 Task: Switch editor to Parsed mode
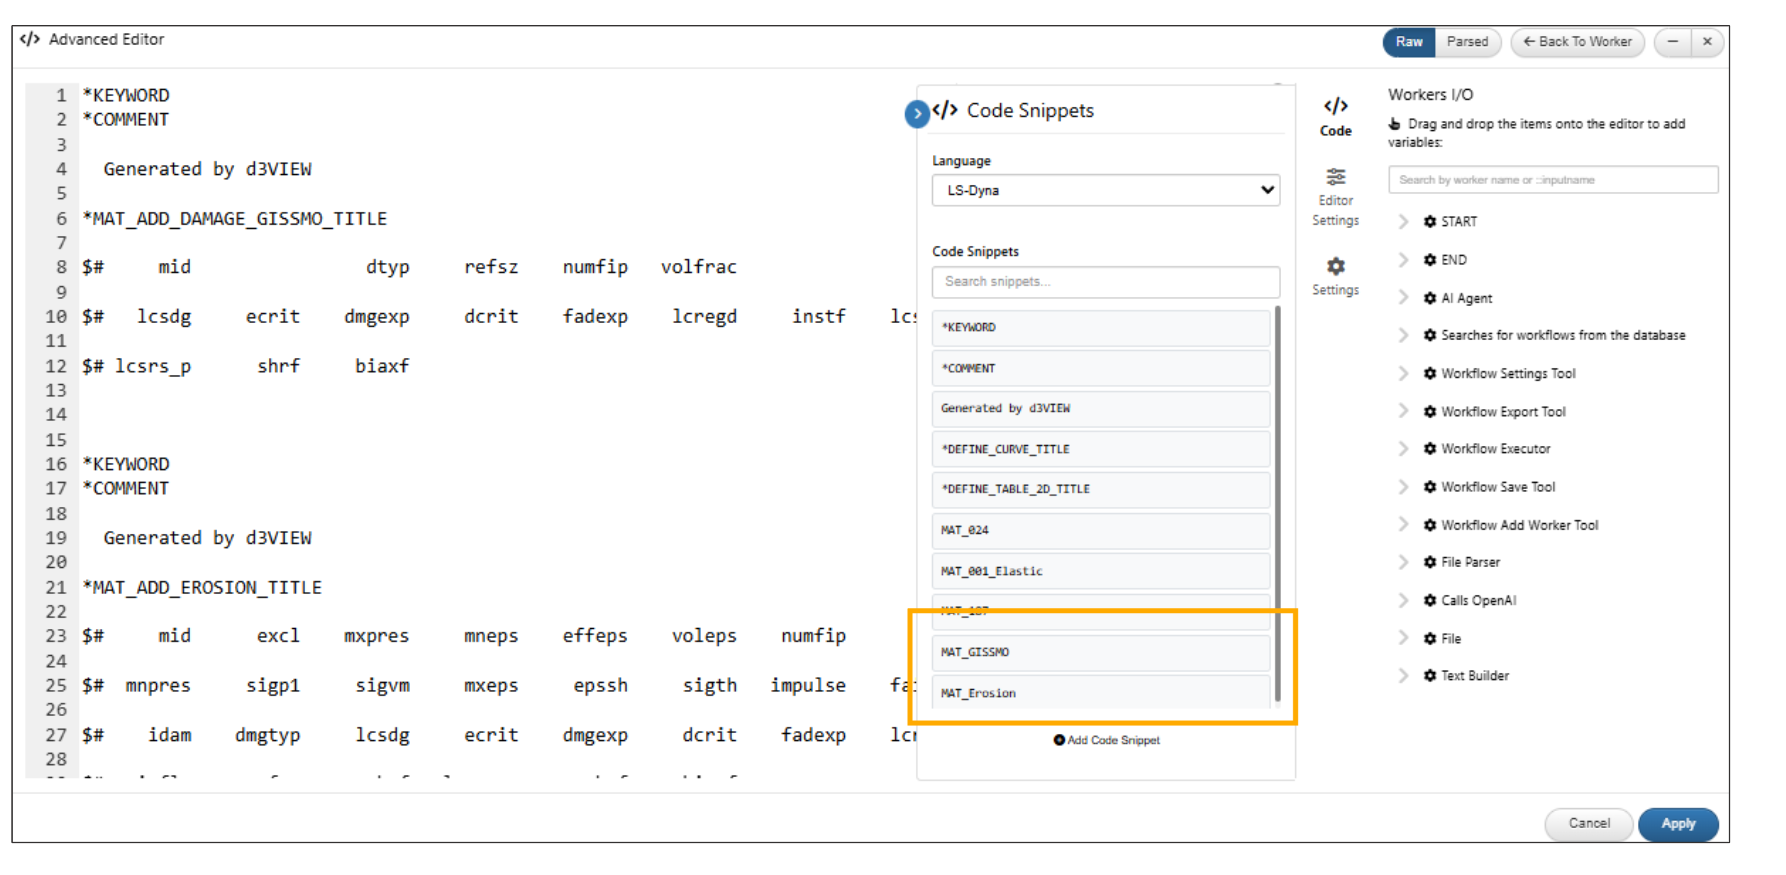coord(1467,42)
